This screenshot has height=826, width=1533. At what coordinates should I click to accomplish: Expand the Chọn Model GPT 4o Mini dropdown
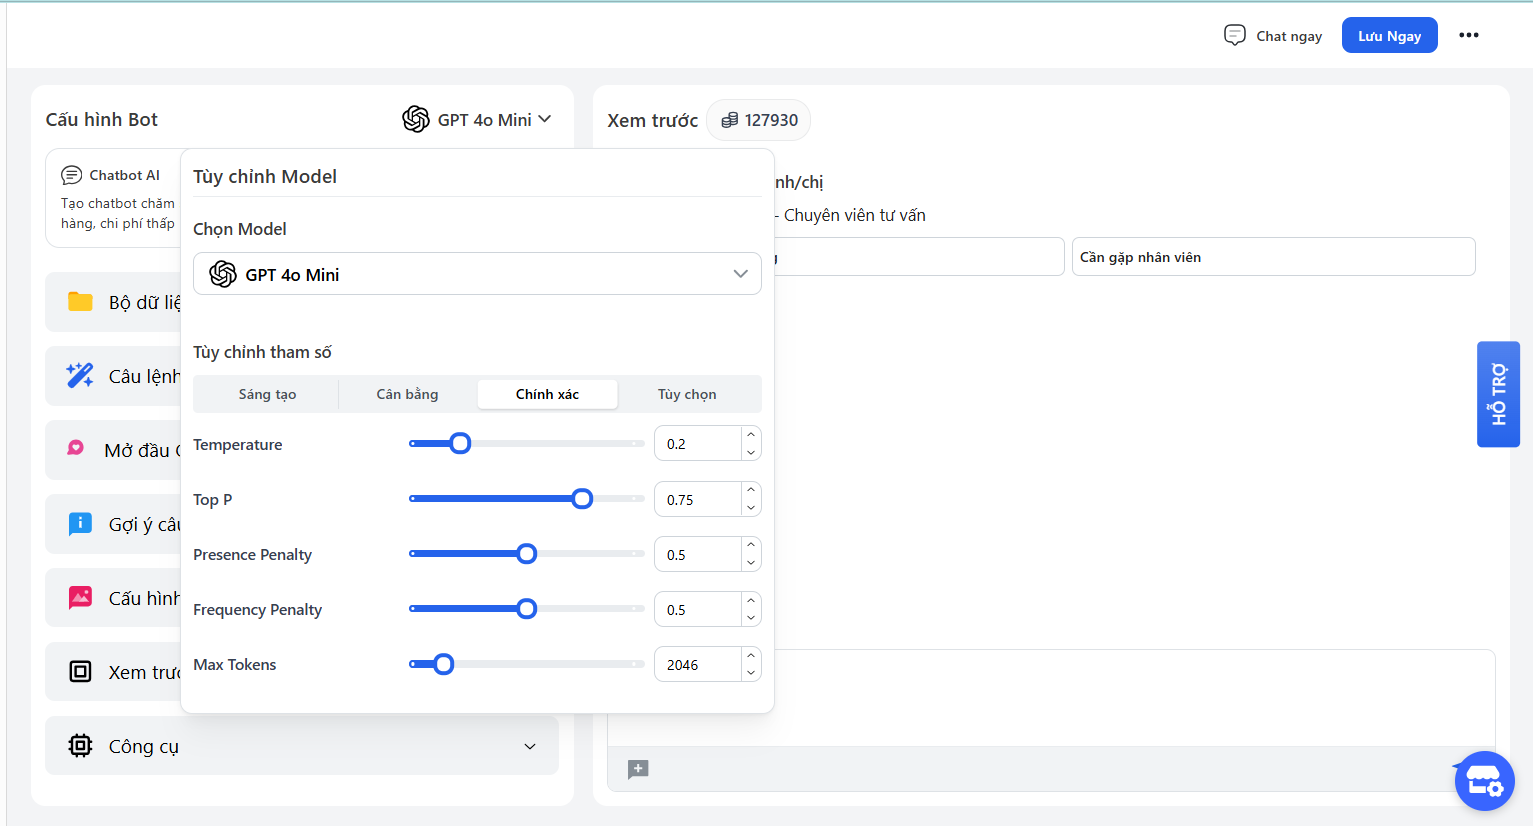point(477,274)
